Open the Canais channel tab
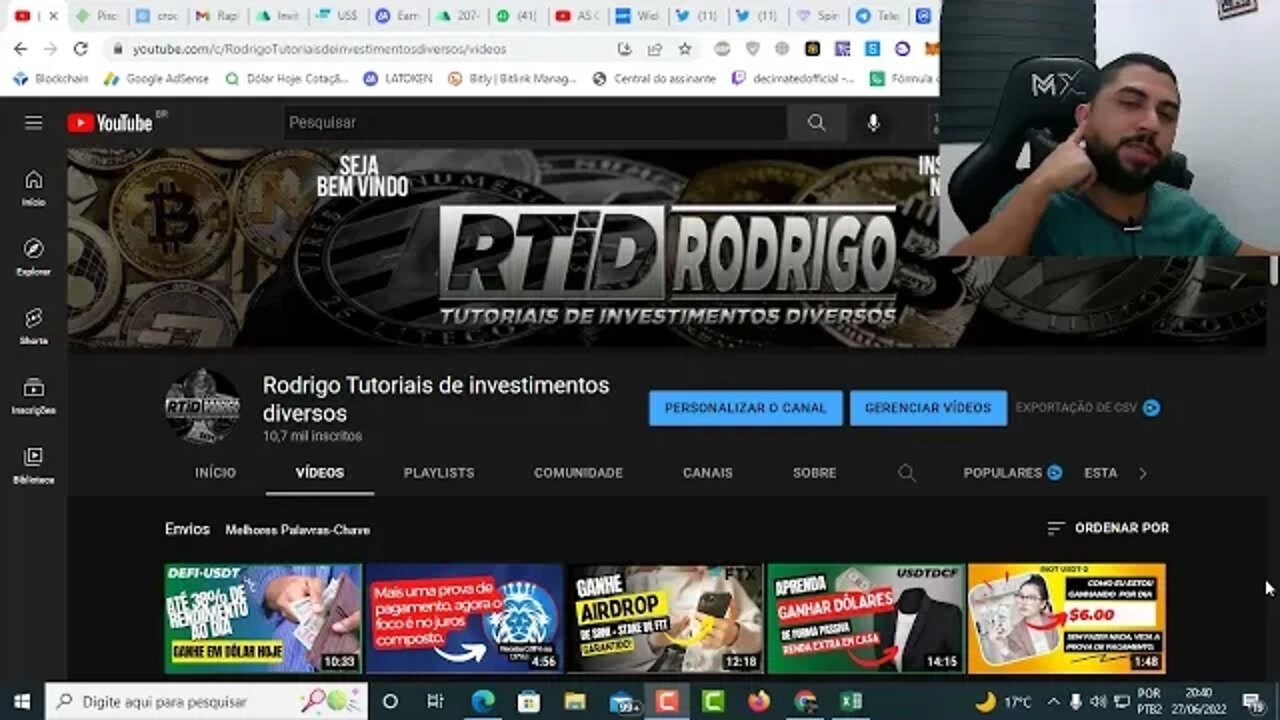The height and width of the screenshot is (720, 1280). point(708,473)
